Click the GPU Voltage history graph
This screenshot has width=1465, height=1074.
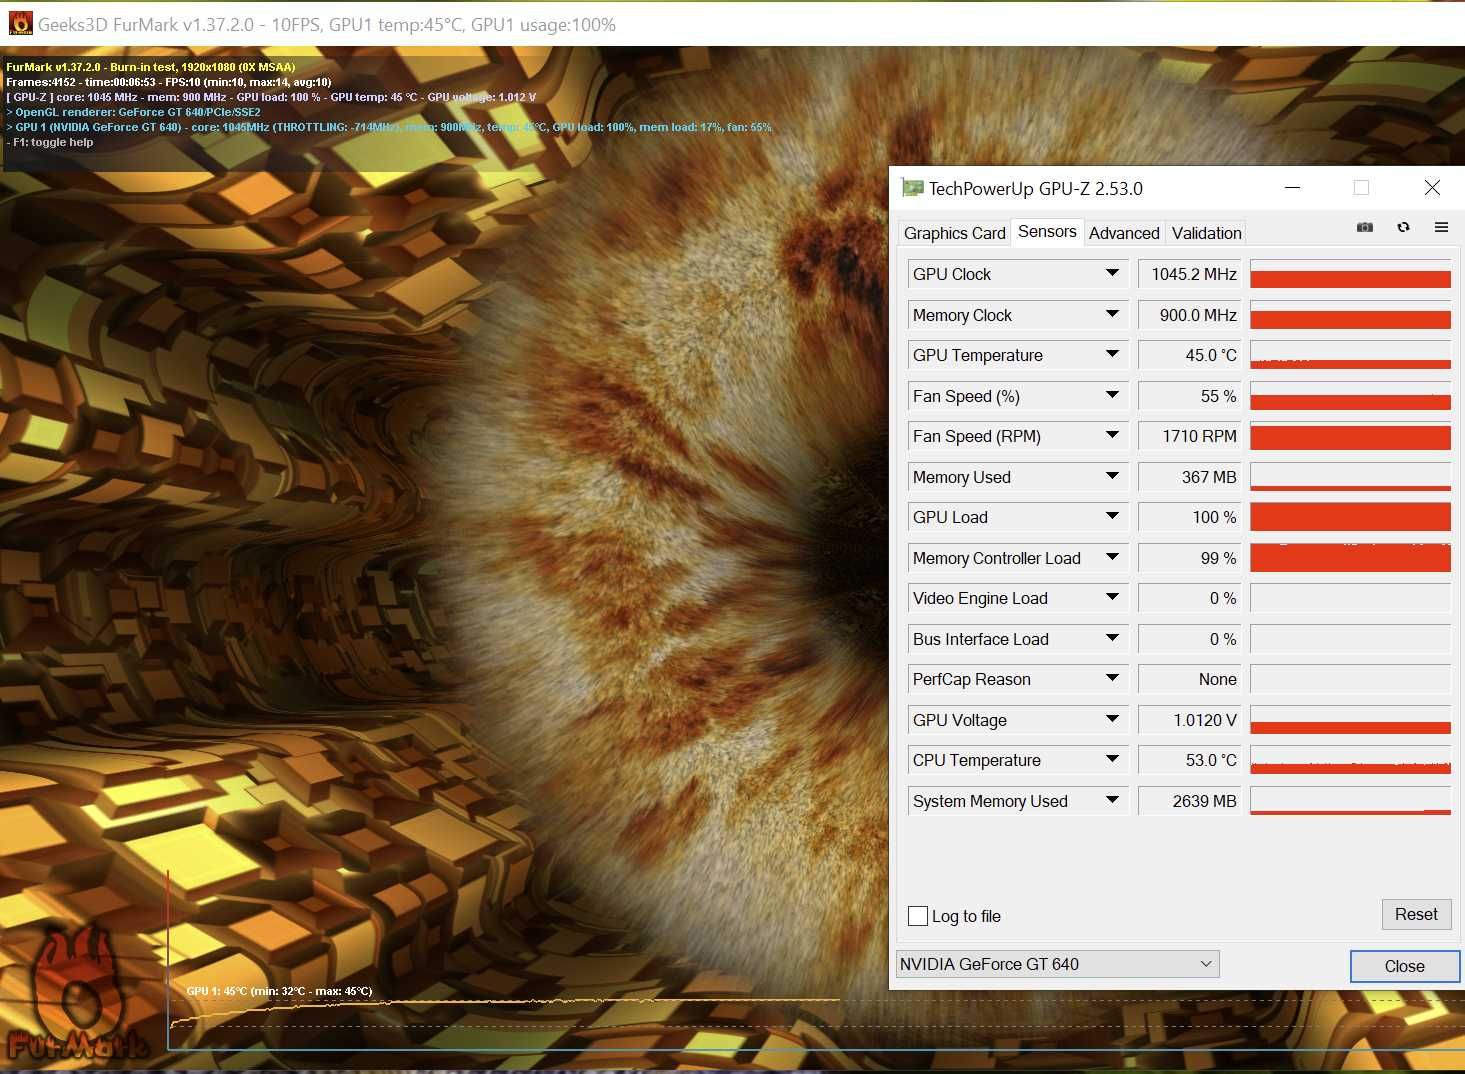[x=1350, y=720]
